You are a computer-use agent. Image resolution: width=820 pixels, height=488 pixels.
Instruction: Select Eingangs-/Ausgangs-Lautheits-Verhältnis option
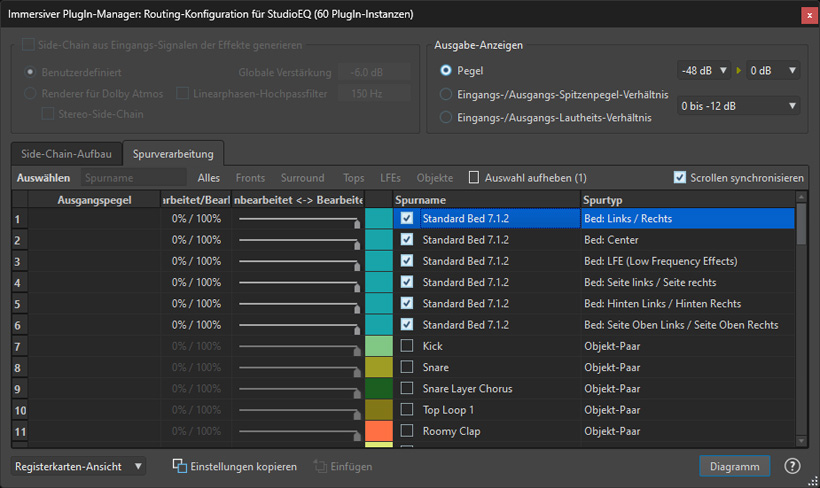click(x=446, y=117)
